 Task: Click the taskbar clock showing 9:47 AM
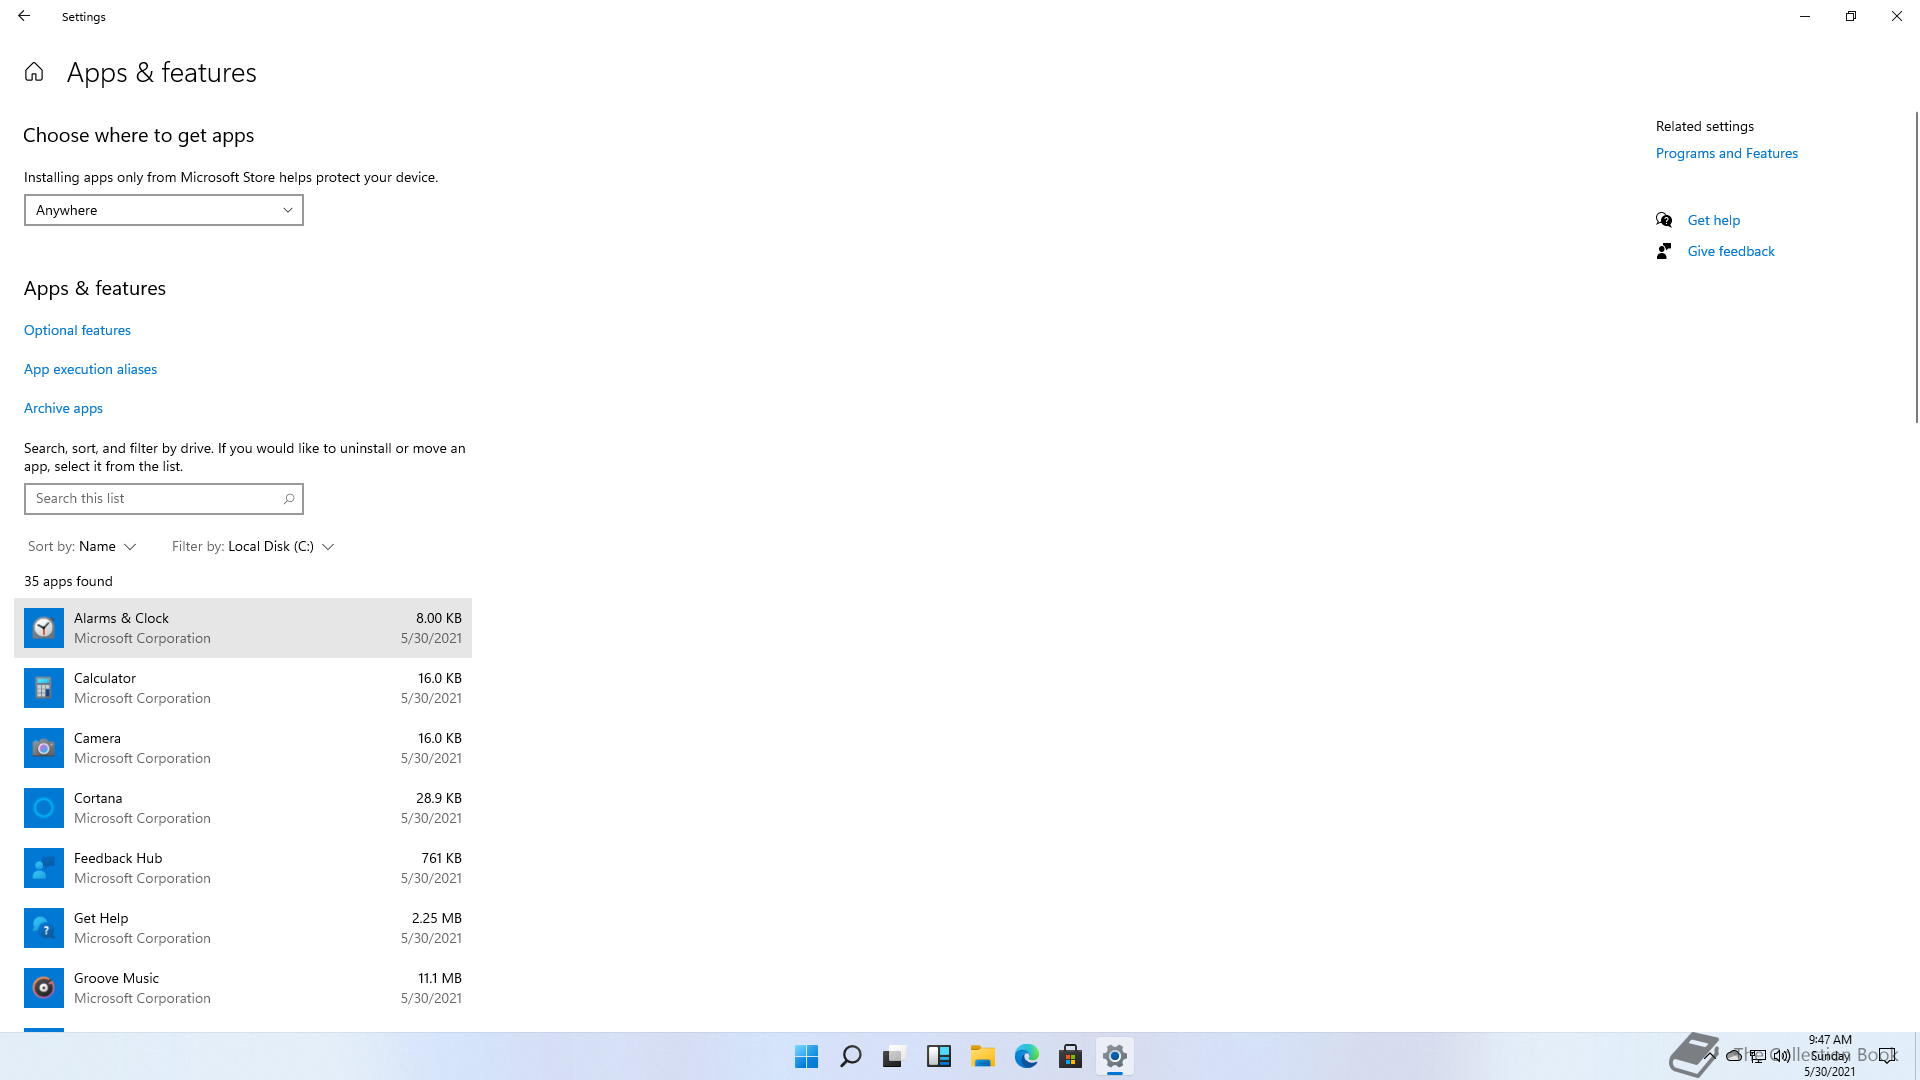(1830, 1056)
